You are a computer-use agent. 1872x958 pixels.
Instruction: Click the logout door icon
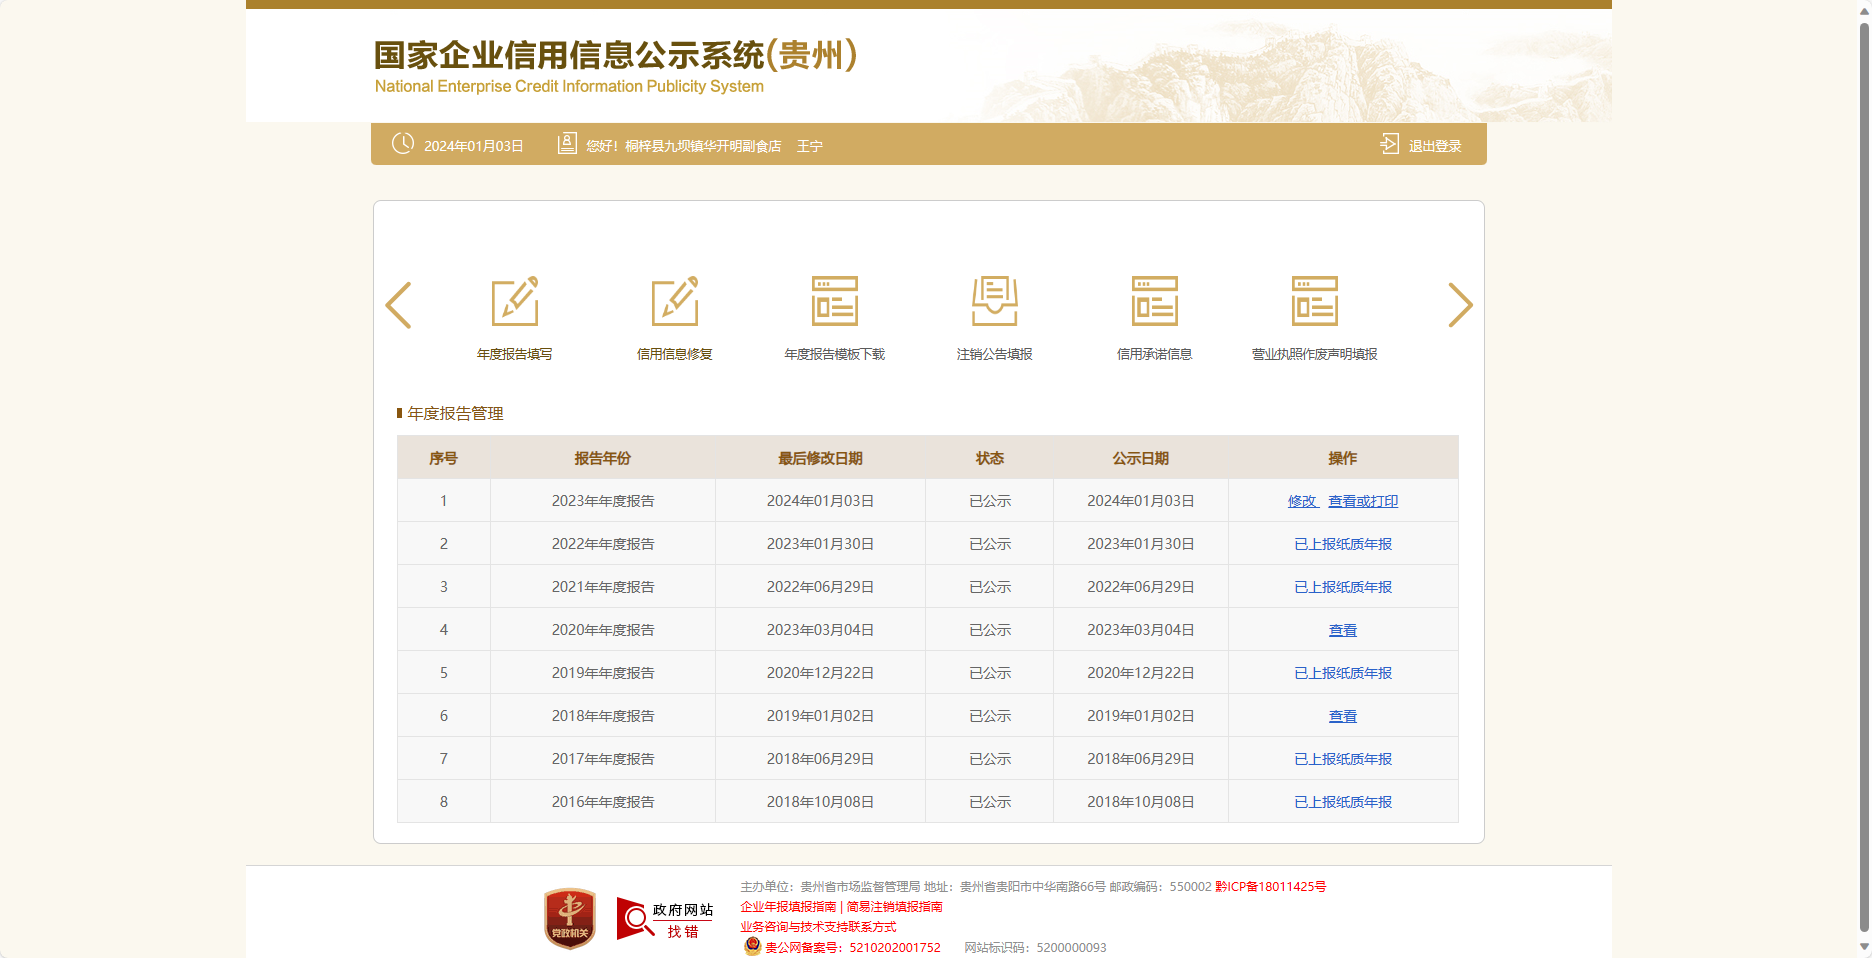[1389, 144]
